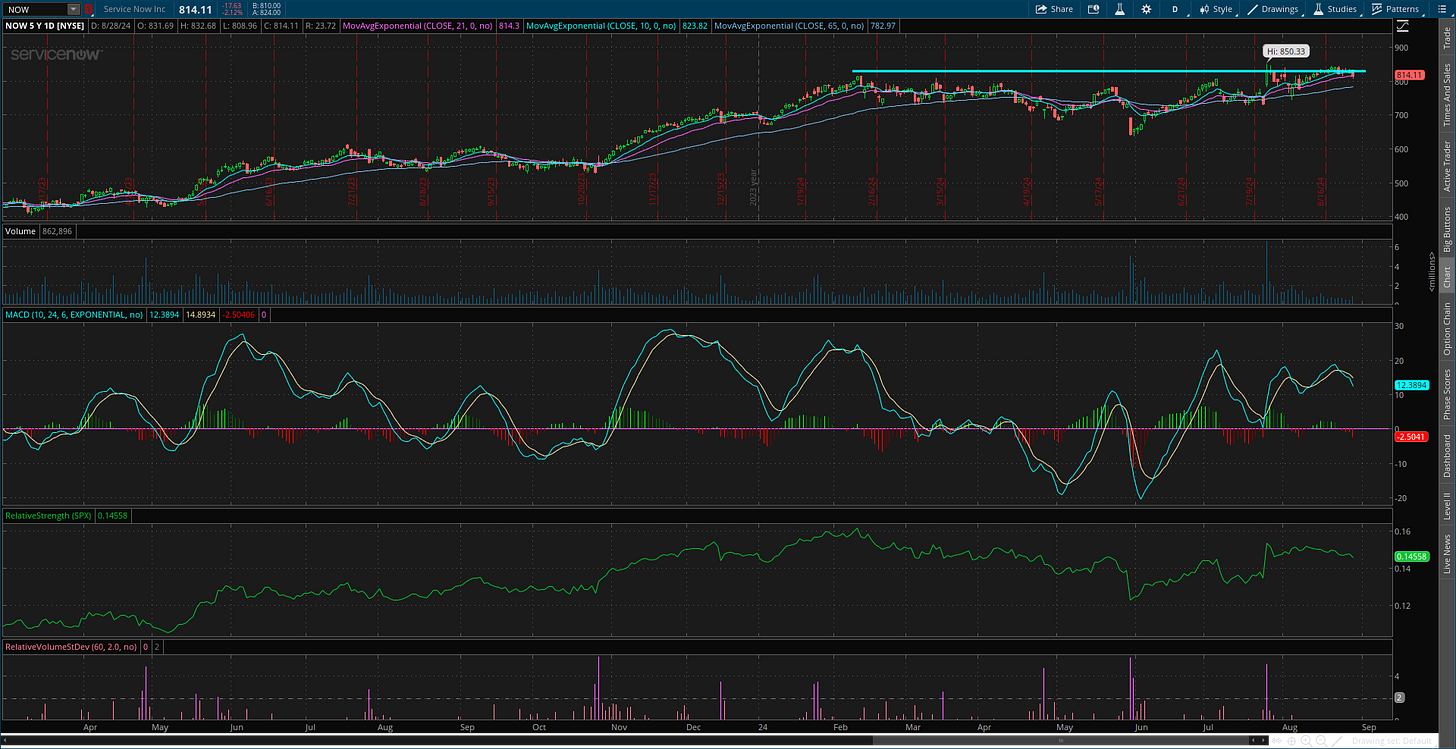This screenshot has width=1456, height=749.
Task: Click the cyan horizontal resistance line drawing
Action: [1108, 71]
